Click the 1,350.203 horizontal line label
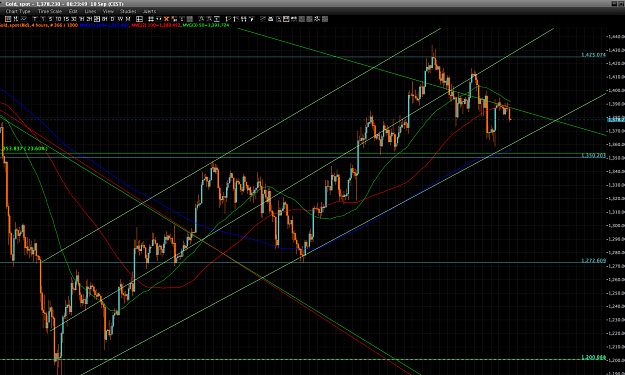Viewport: 625px width, 375px height. tap(594, 155)
